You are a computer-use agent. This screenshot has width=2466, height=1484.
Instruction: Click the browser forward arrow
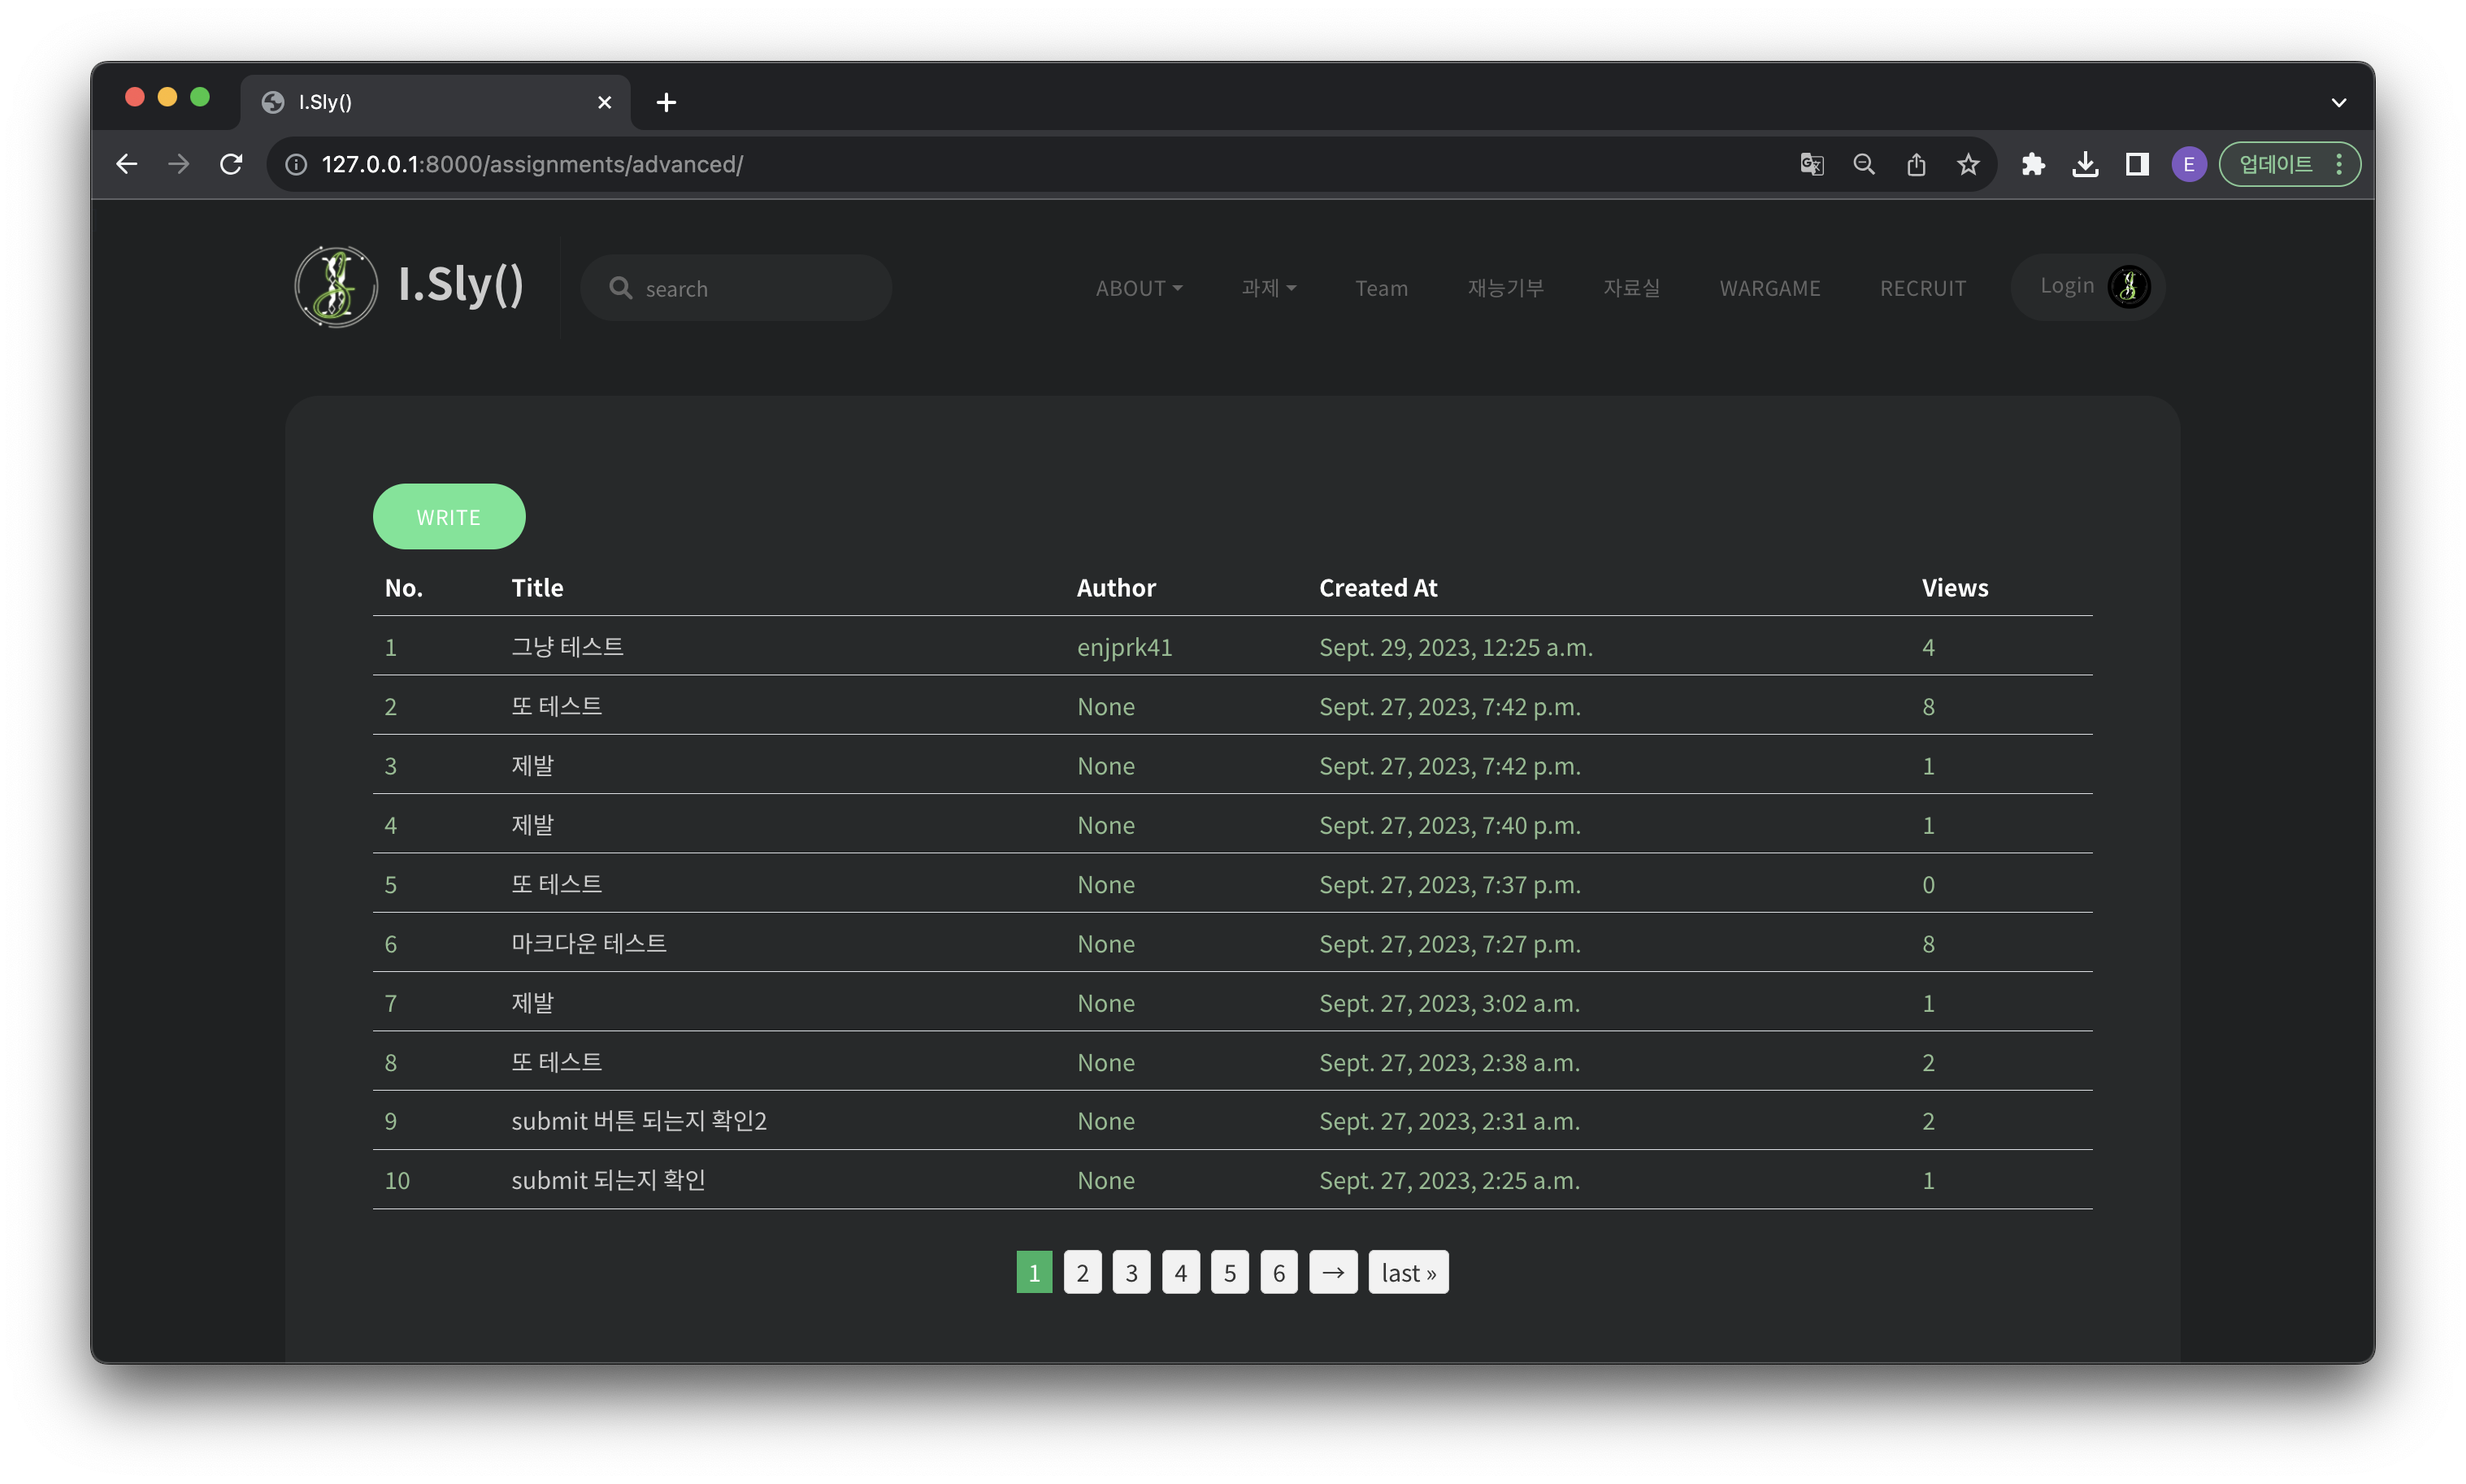(x=179, y=164)
